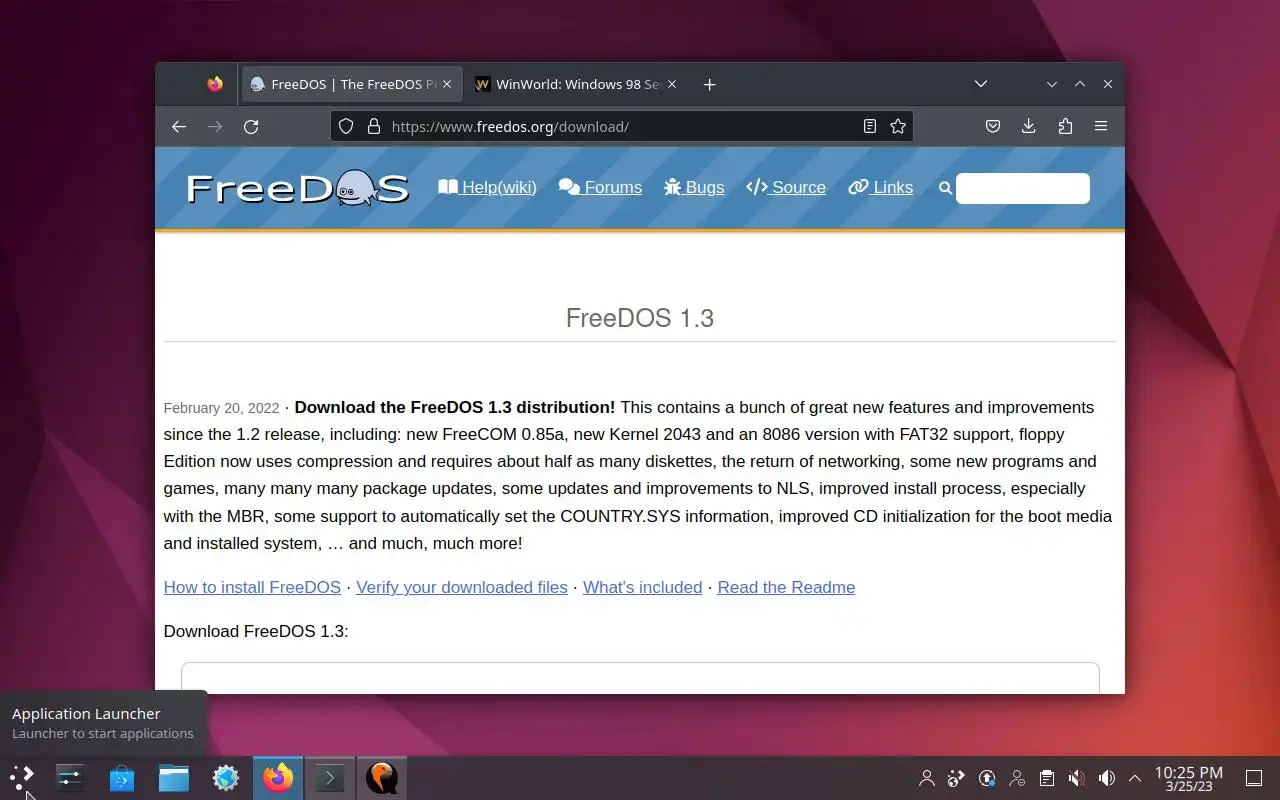The image size is (1280, 800).
Task: Switch to Firefox via its taskbar icon
Action: pyautogui.click(x=278, y=777)
